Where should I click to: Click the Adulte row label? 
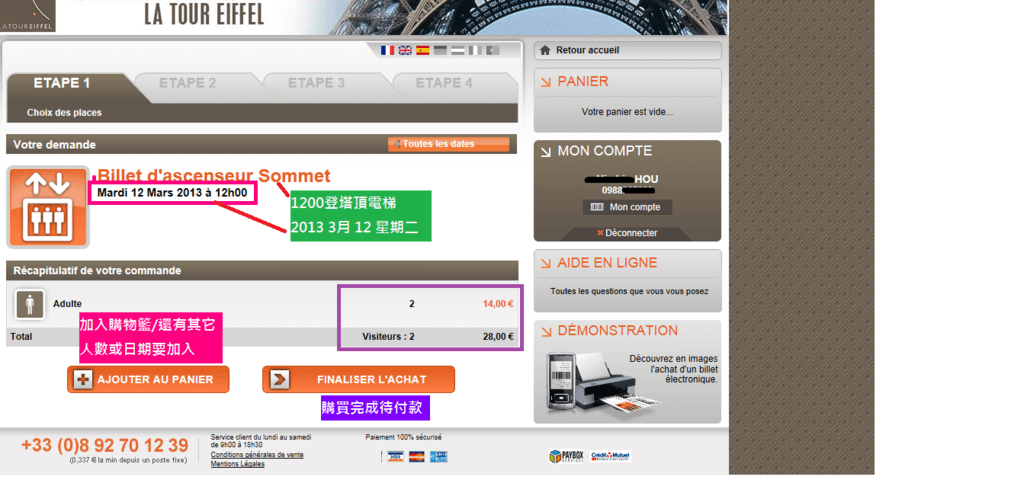pos(67,304)
